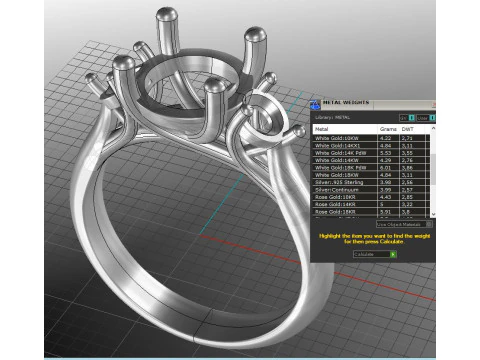
Task: Click the 5.91 grams cell
Action: [388, 211]
